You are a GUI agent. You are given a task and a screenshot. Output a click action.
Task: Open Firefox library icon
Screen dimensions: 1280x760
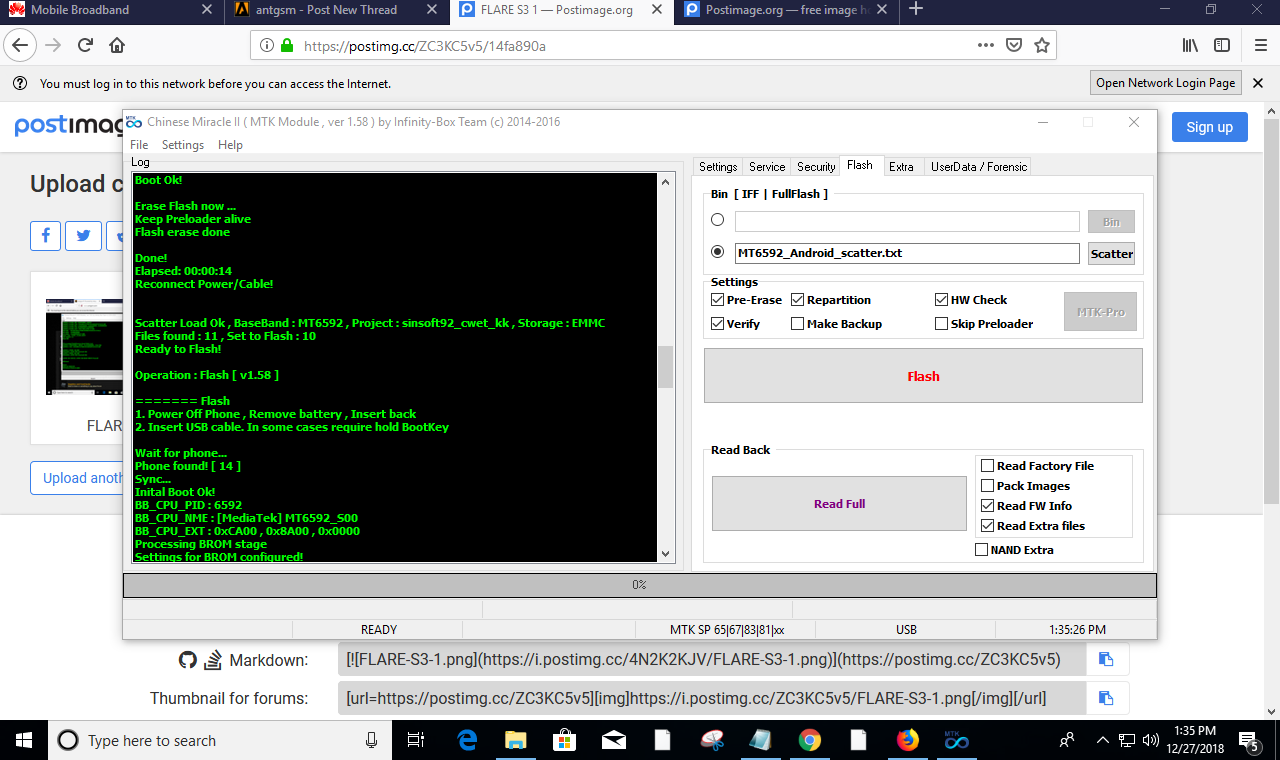(x=1191, y=46)
